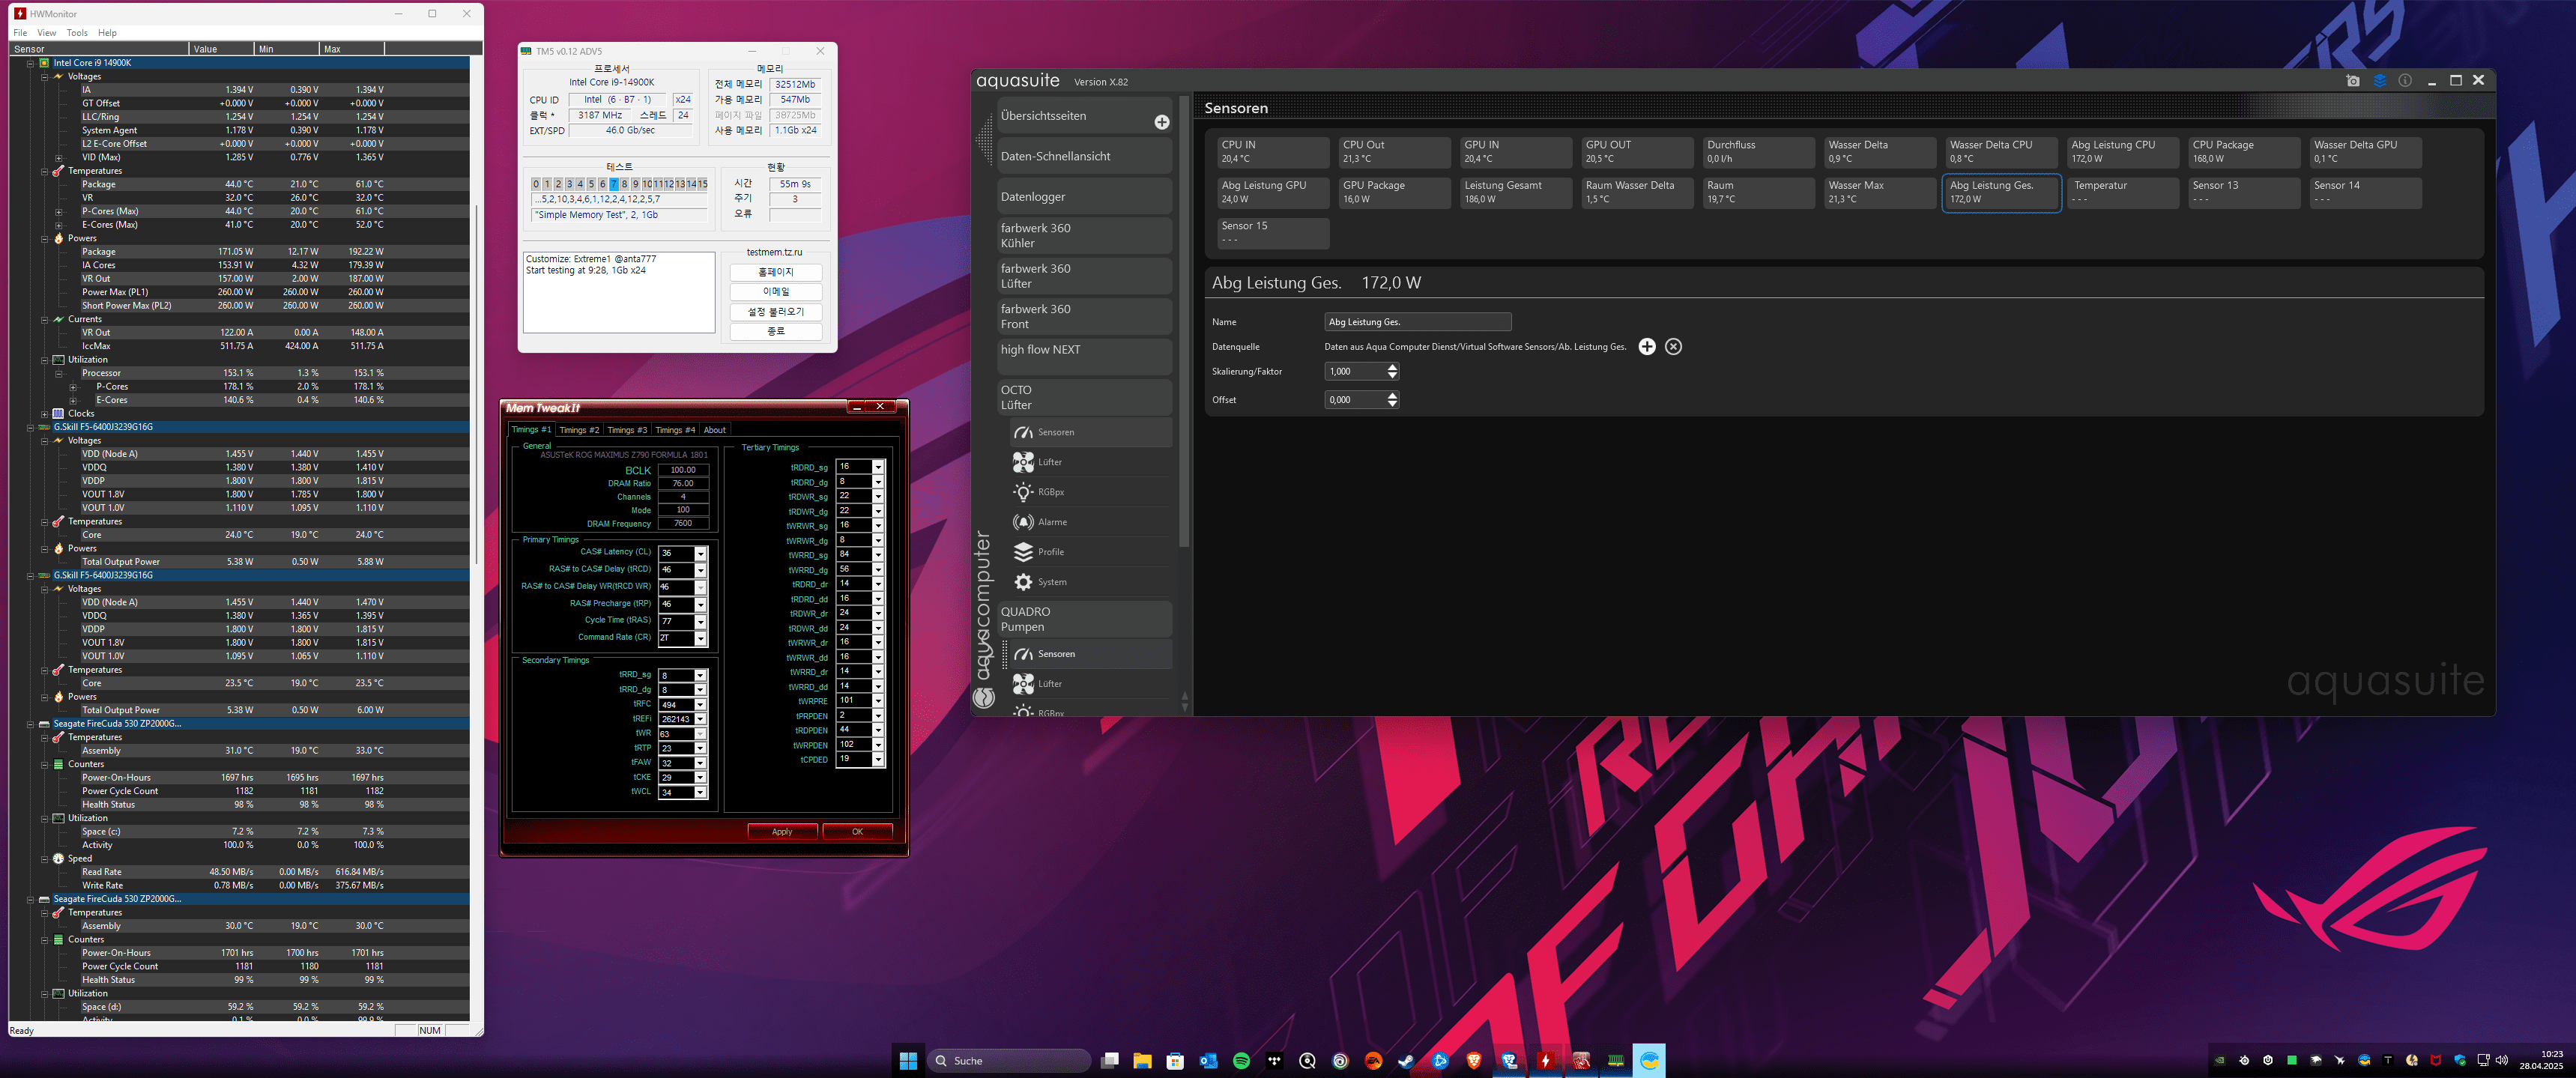Image resolution: width=2576 pixels, height=1078 pixels.
Task: Open the Tools menu in HWMonitor
Action: (77, 33)
